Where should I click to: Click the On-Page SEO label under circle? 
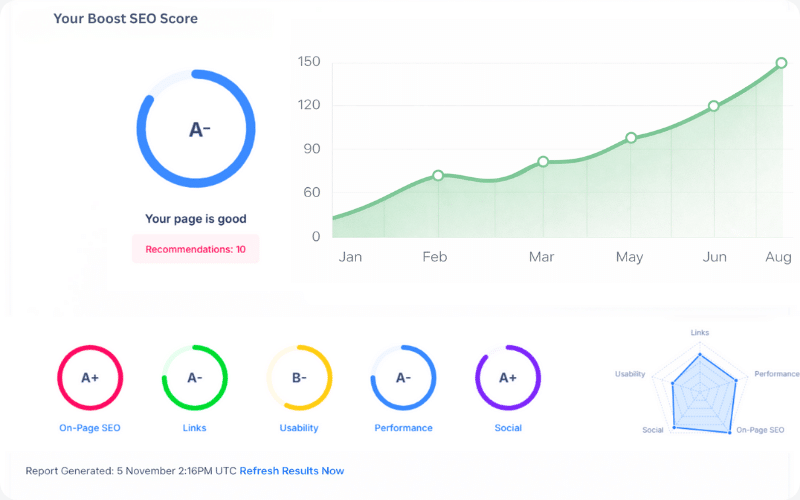tap(90, 428)
